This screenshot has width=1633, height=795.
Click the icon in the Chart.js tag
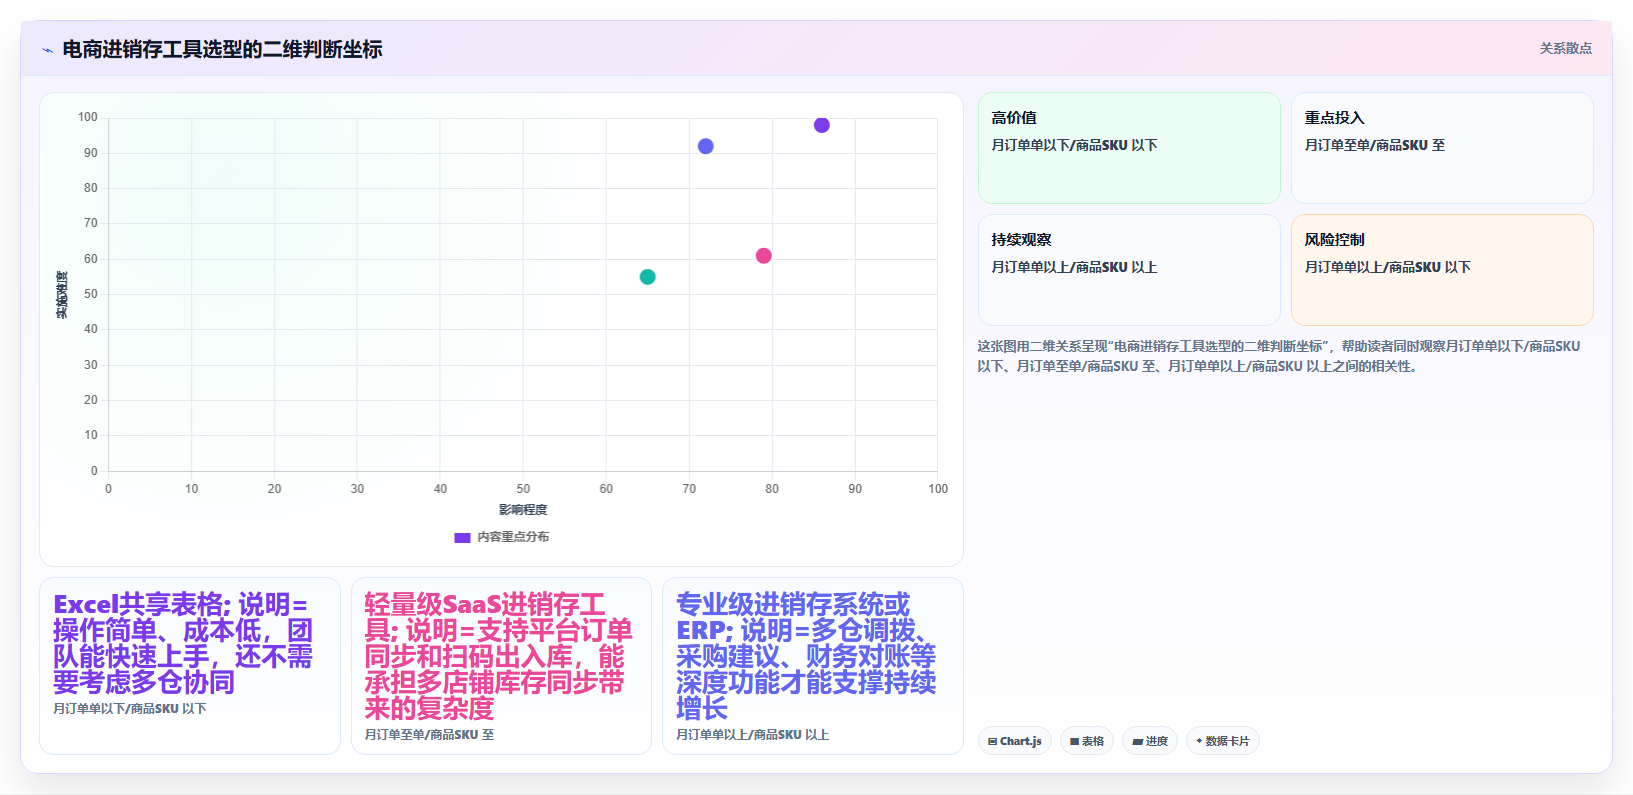point(992,741)
